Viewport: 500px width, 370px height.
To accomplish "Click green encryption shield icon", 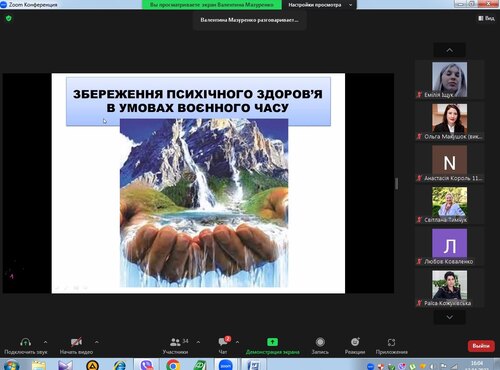I will point(9,18).
